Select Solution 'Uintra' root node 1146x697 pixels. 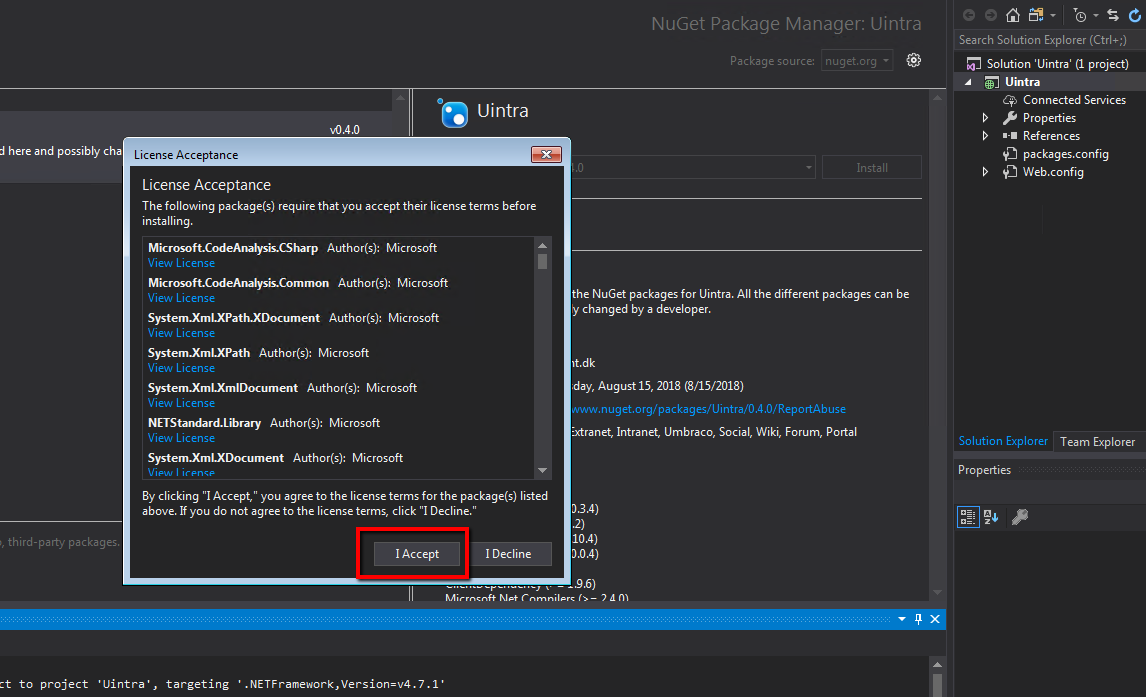tap(1057, 64)
